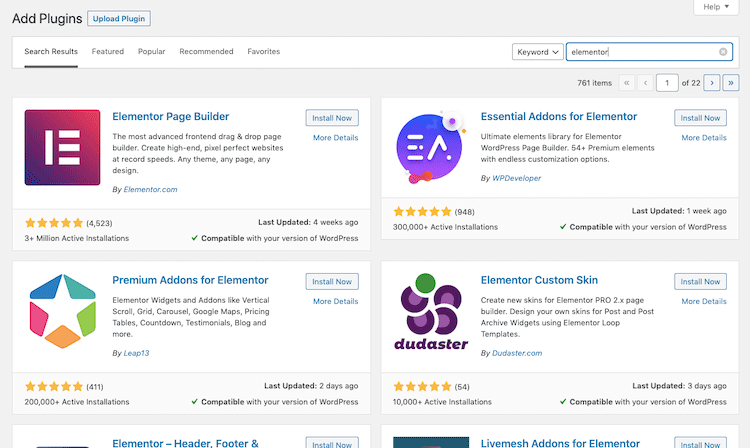Visit author link Leap13
This screenshot has width=750, height=448.
click(136, 353)
